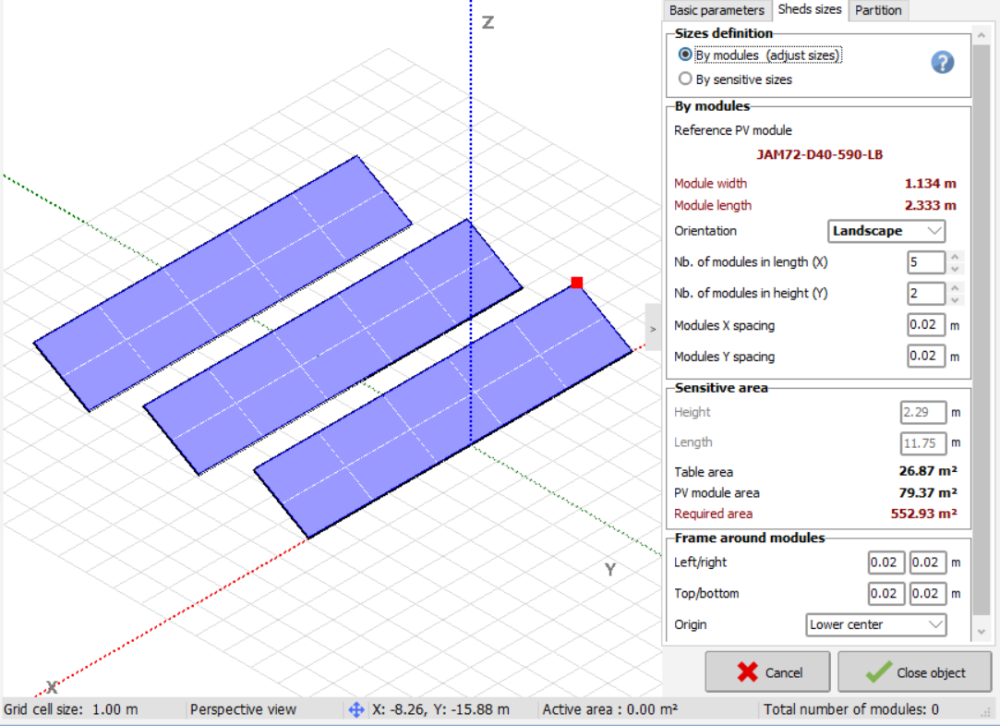Screen dimensions: 1000x726
Task: Increase modules in height with up arrow
Action: 954,289
